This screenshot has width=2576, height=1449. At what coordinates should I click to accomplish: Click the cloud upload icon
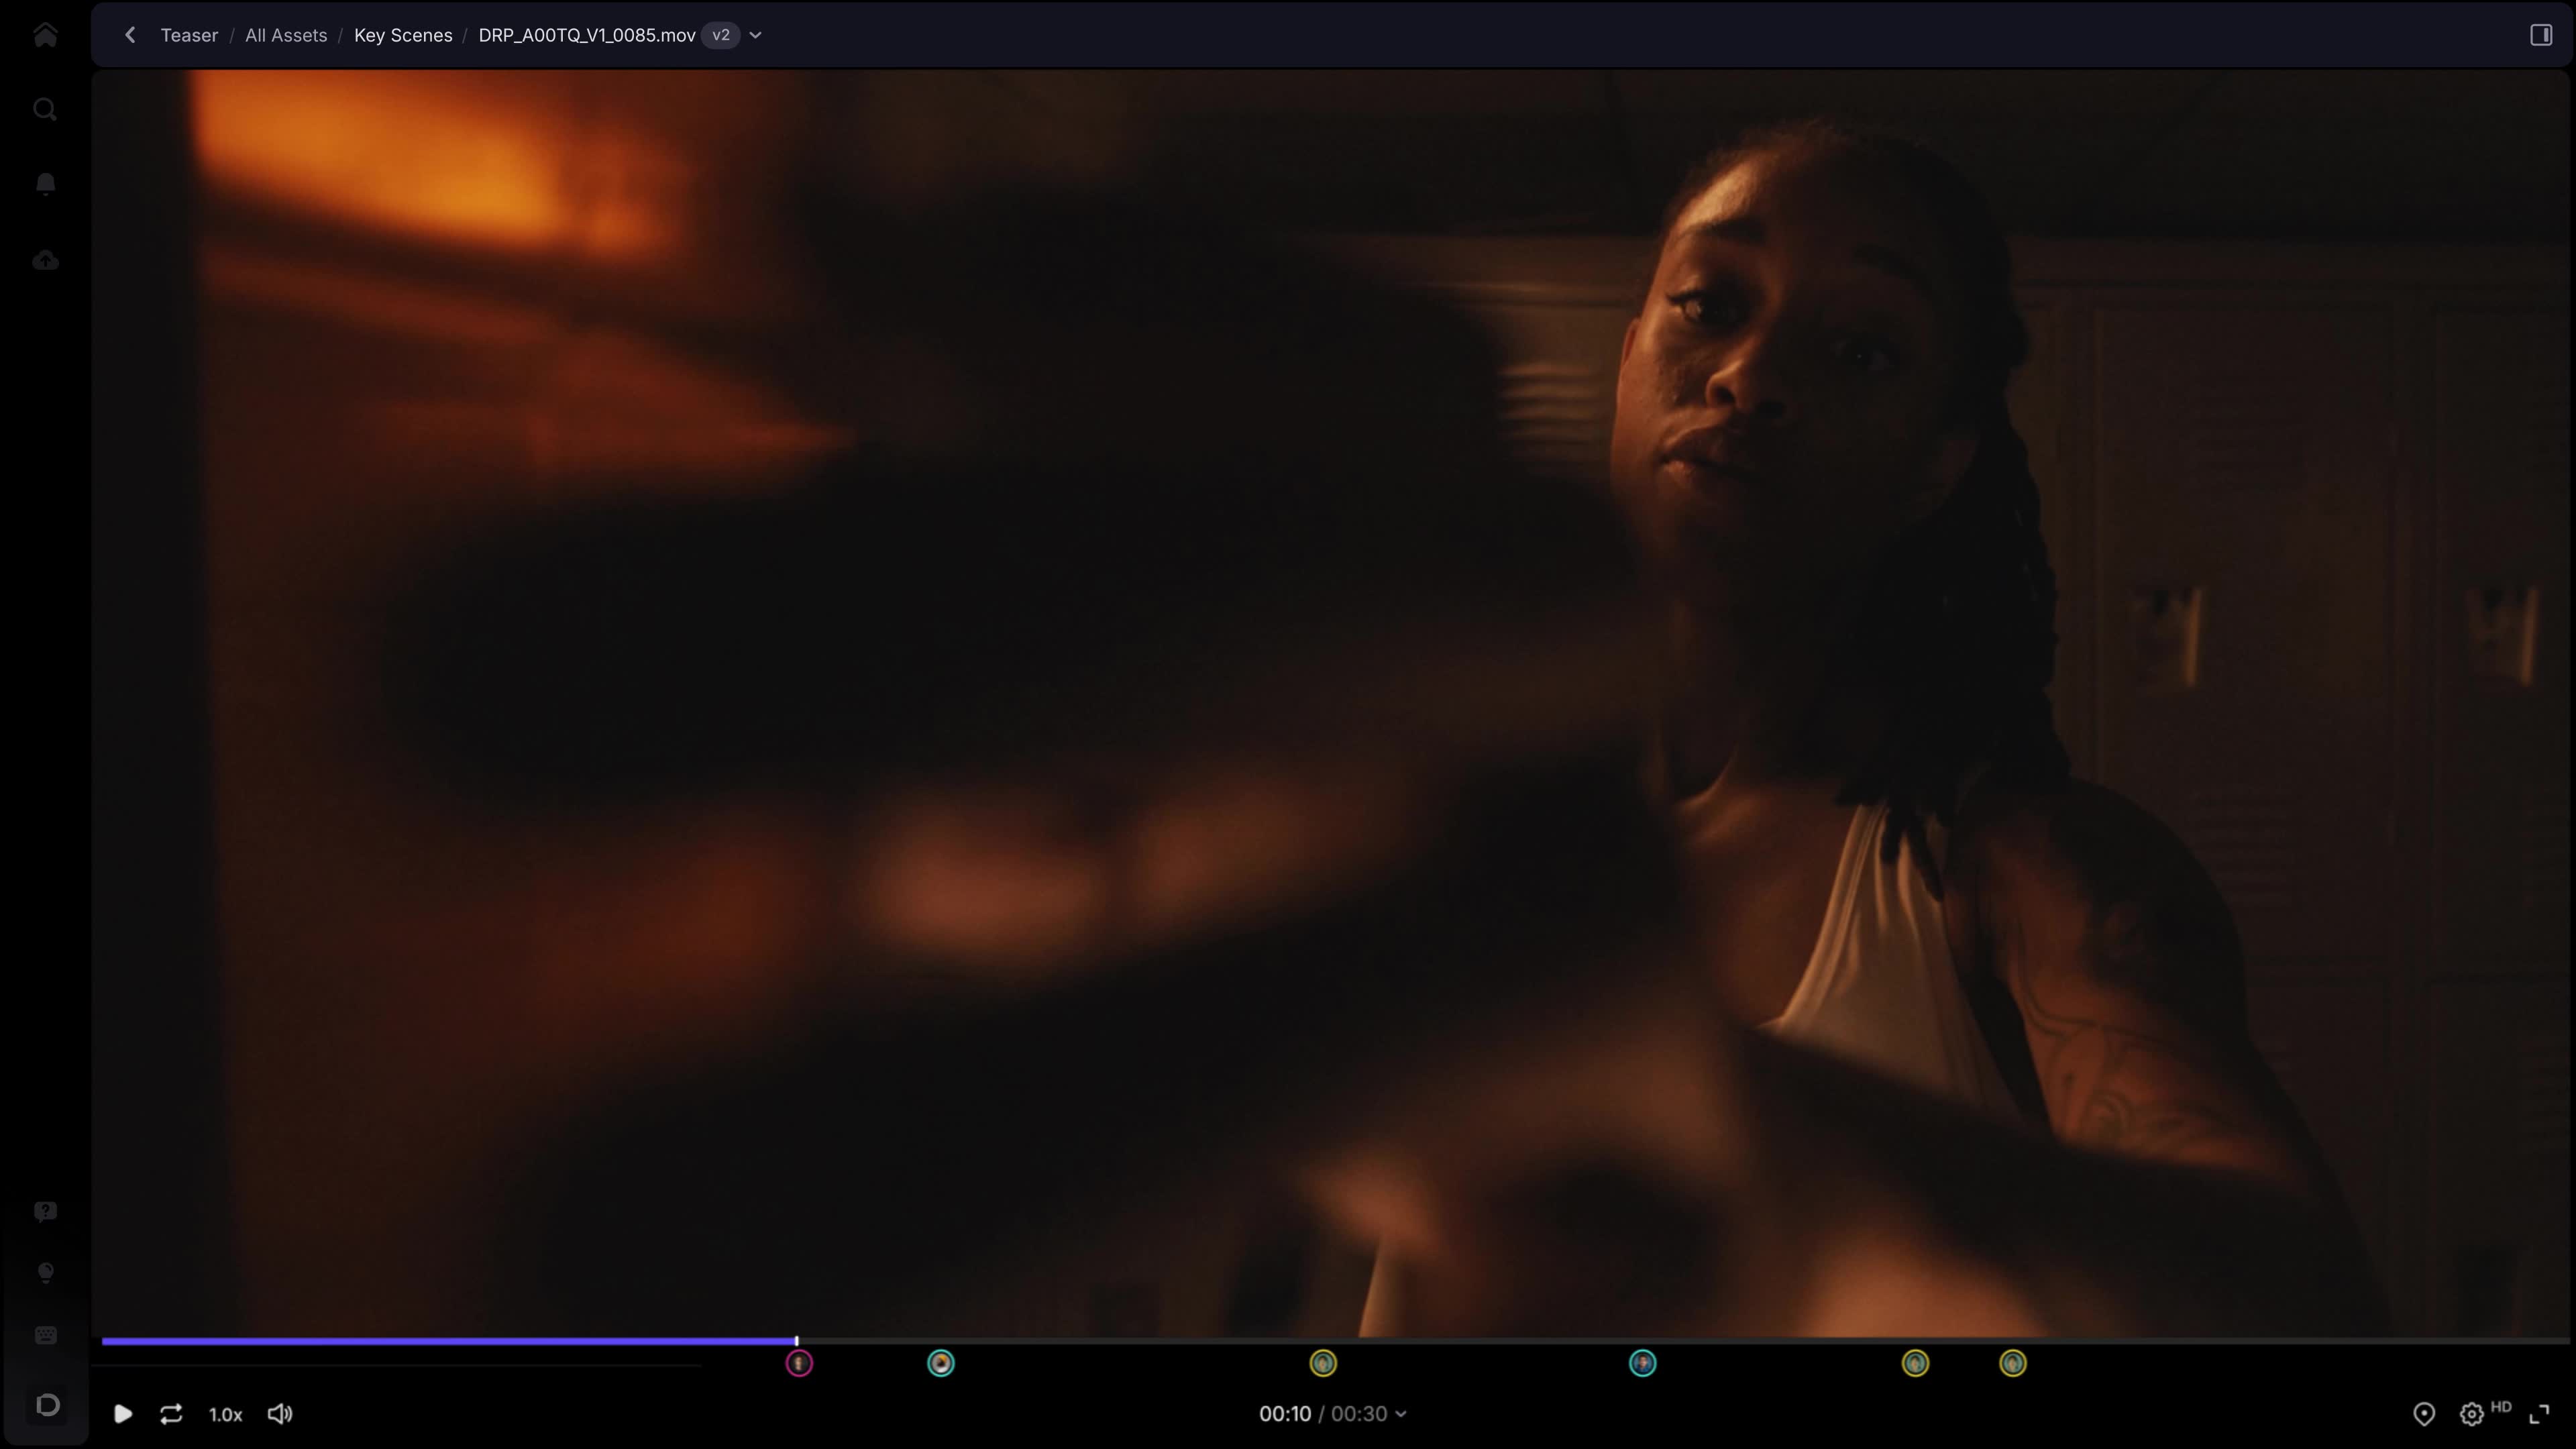45,261
